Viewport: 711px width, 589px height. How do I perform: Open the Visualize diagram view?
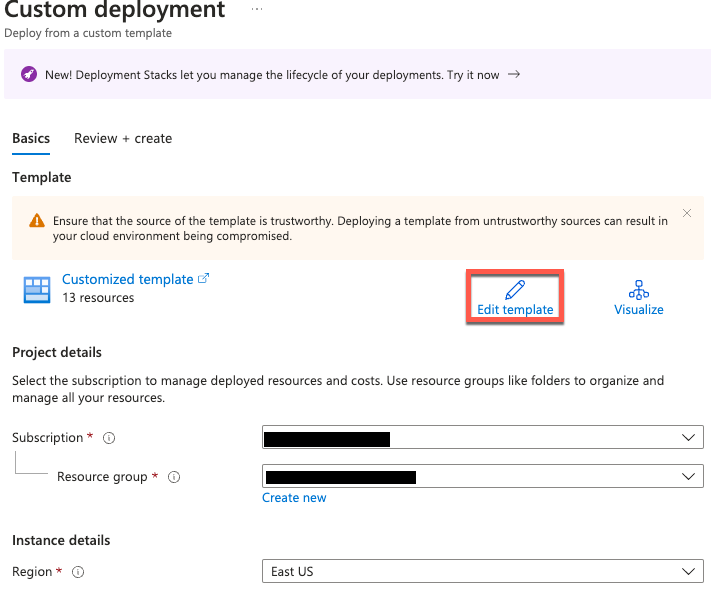(638, 297)
